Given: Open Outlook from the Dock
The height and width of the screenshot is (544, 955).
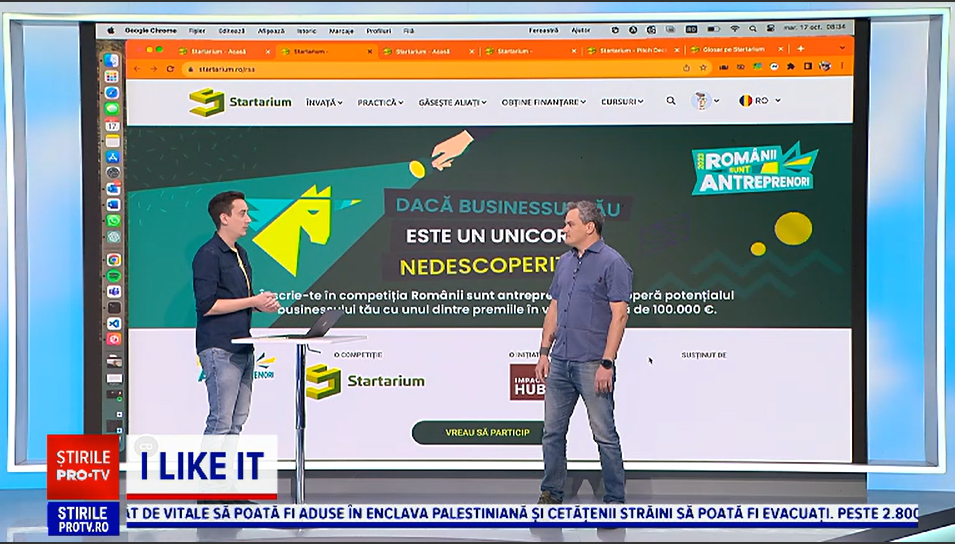Looking at the screenshot, I should coord(113,189).
